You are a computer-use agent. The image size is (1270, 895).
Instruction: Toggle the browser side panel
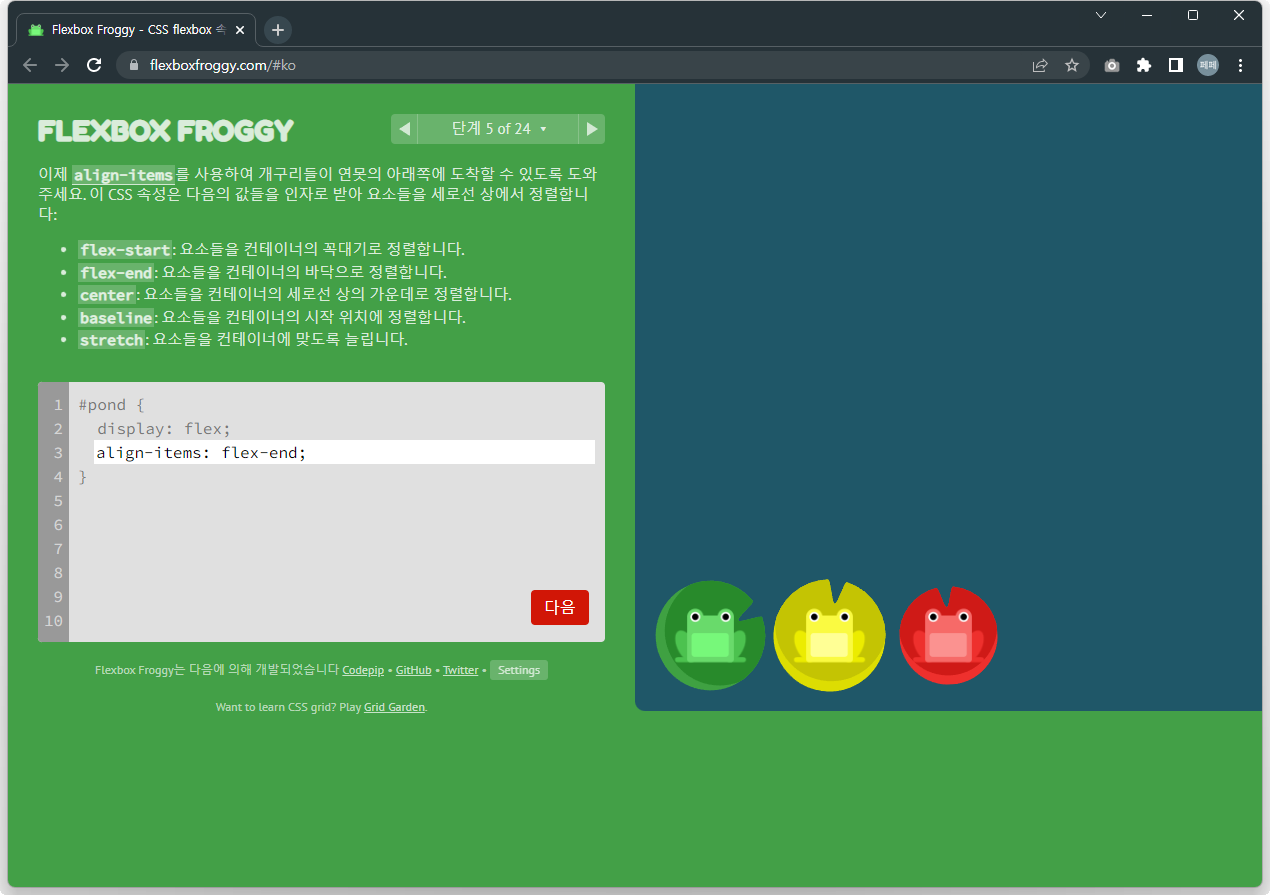pos(1176,65)
